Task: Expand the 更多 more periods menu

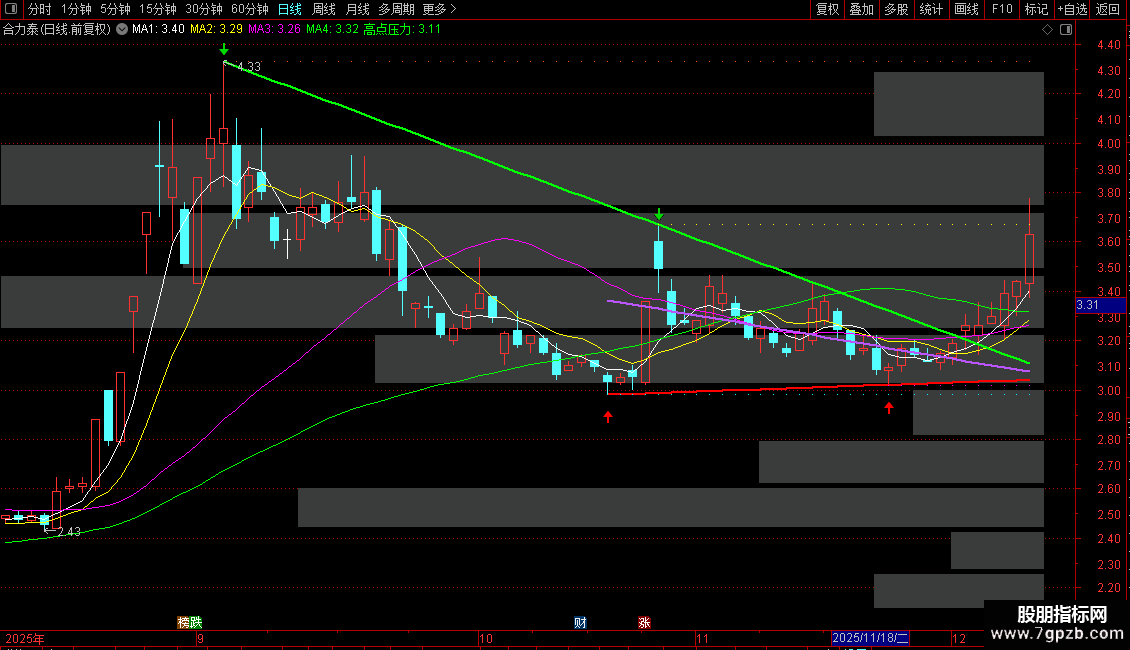Action: [x=440, y=9]
